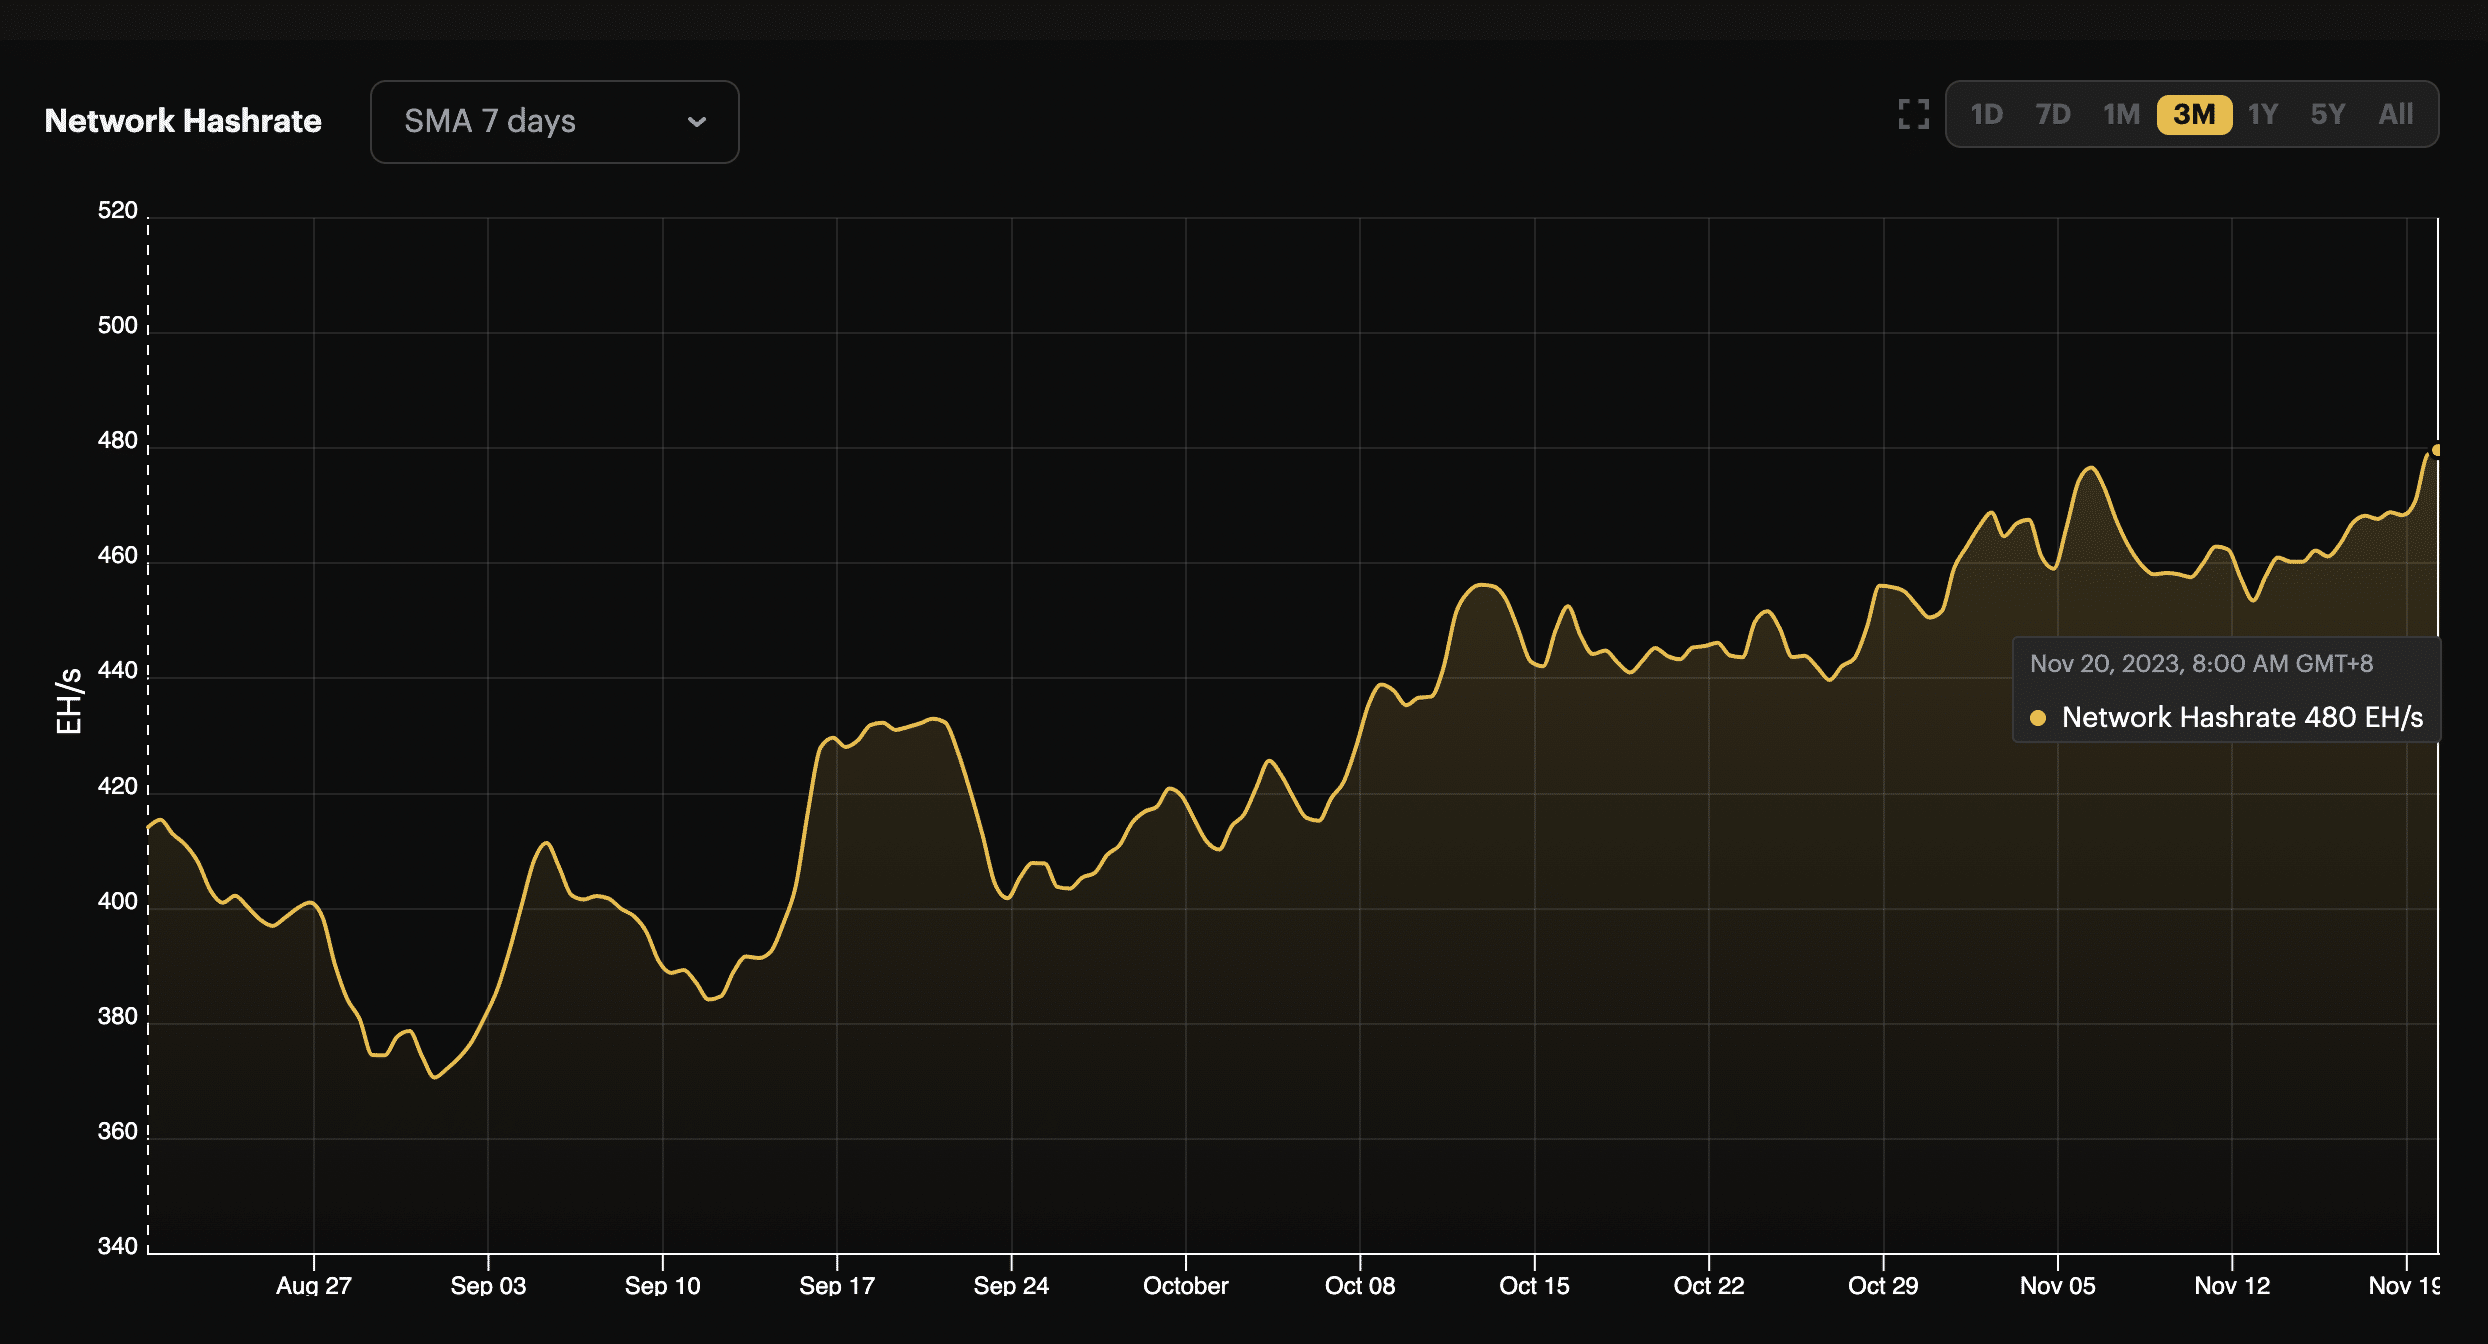Screen dimensions: 2488x1344
Task: Click the dropdown chevron arrow
Action: tap(697, 122)
